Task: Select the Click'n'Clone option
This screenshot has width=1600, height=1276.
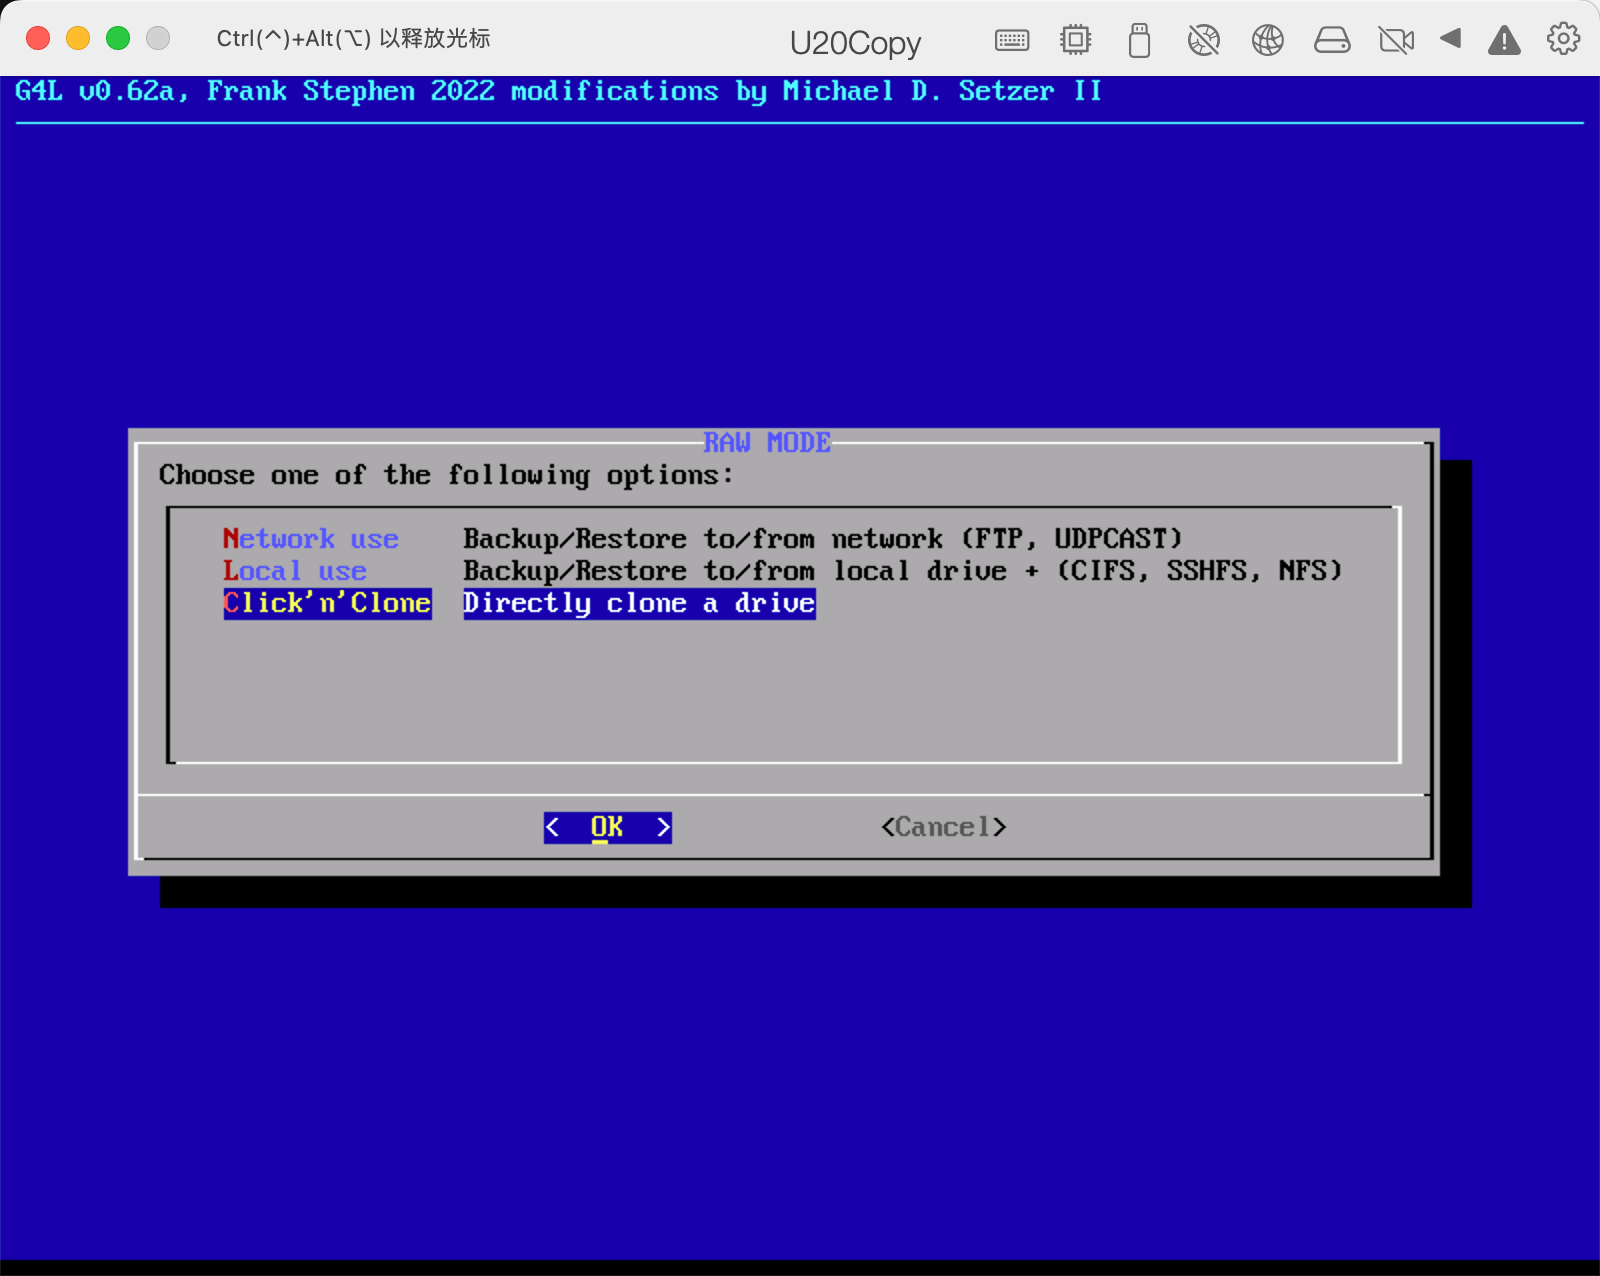Action: click(x=325, y=603)
